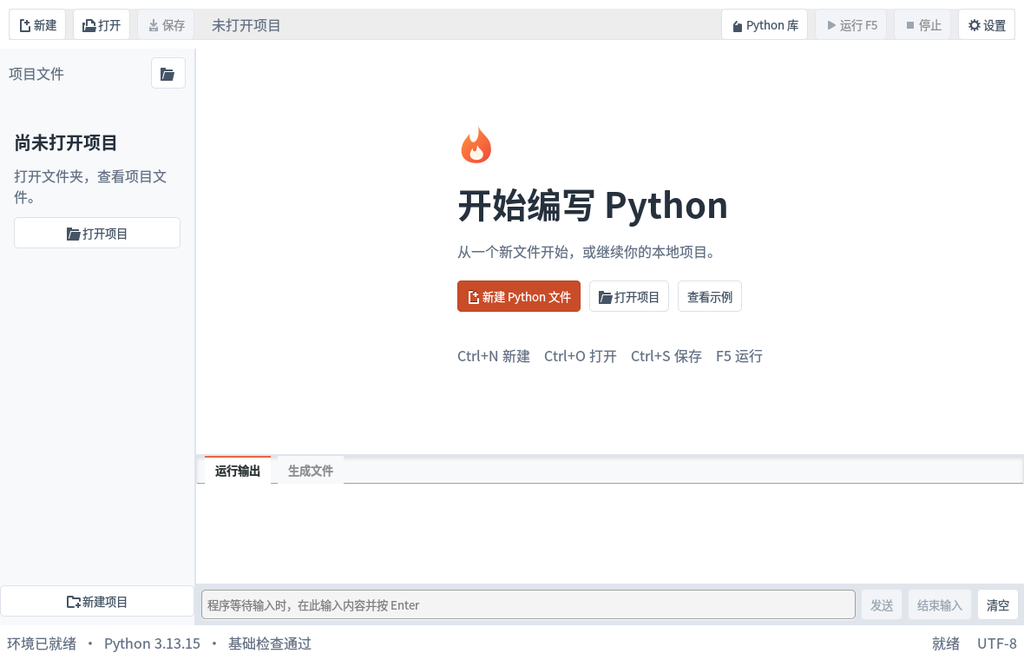Focus the program input field

(x=528, y=605)
